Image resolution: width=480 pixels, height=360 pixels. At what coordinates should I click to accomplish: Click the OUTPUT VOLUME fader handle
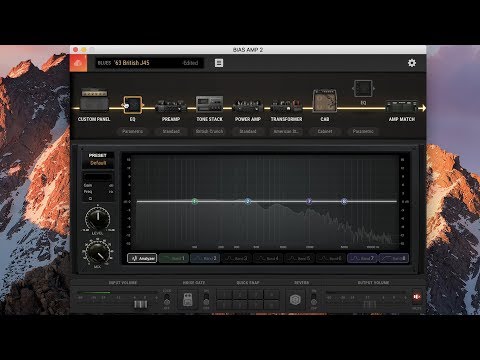coord(369,304)
